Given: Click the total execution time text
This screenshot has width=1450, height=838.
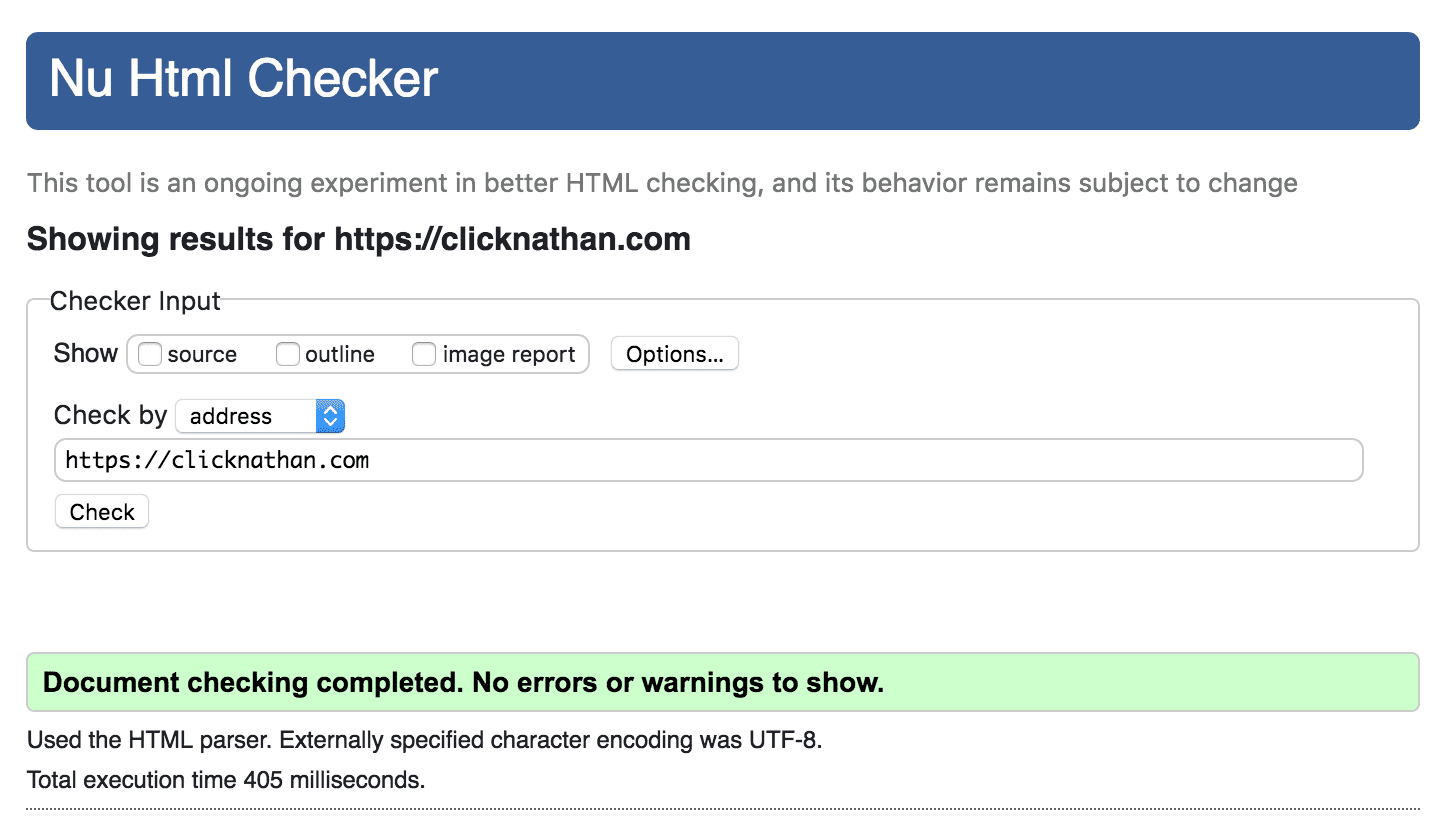Looking at the screenshot, I should click(x=226, y=779).
